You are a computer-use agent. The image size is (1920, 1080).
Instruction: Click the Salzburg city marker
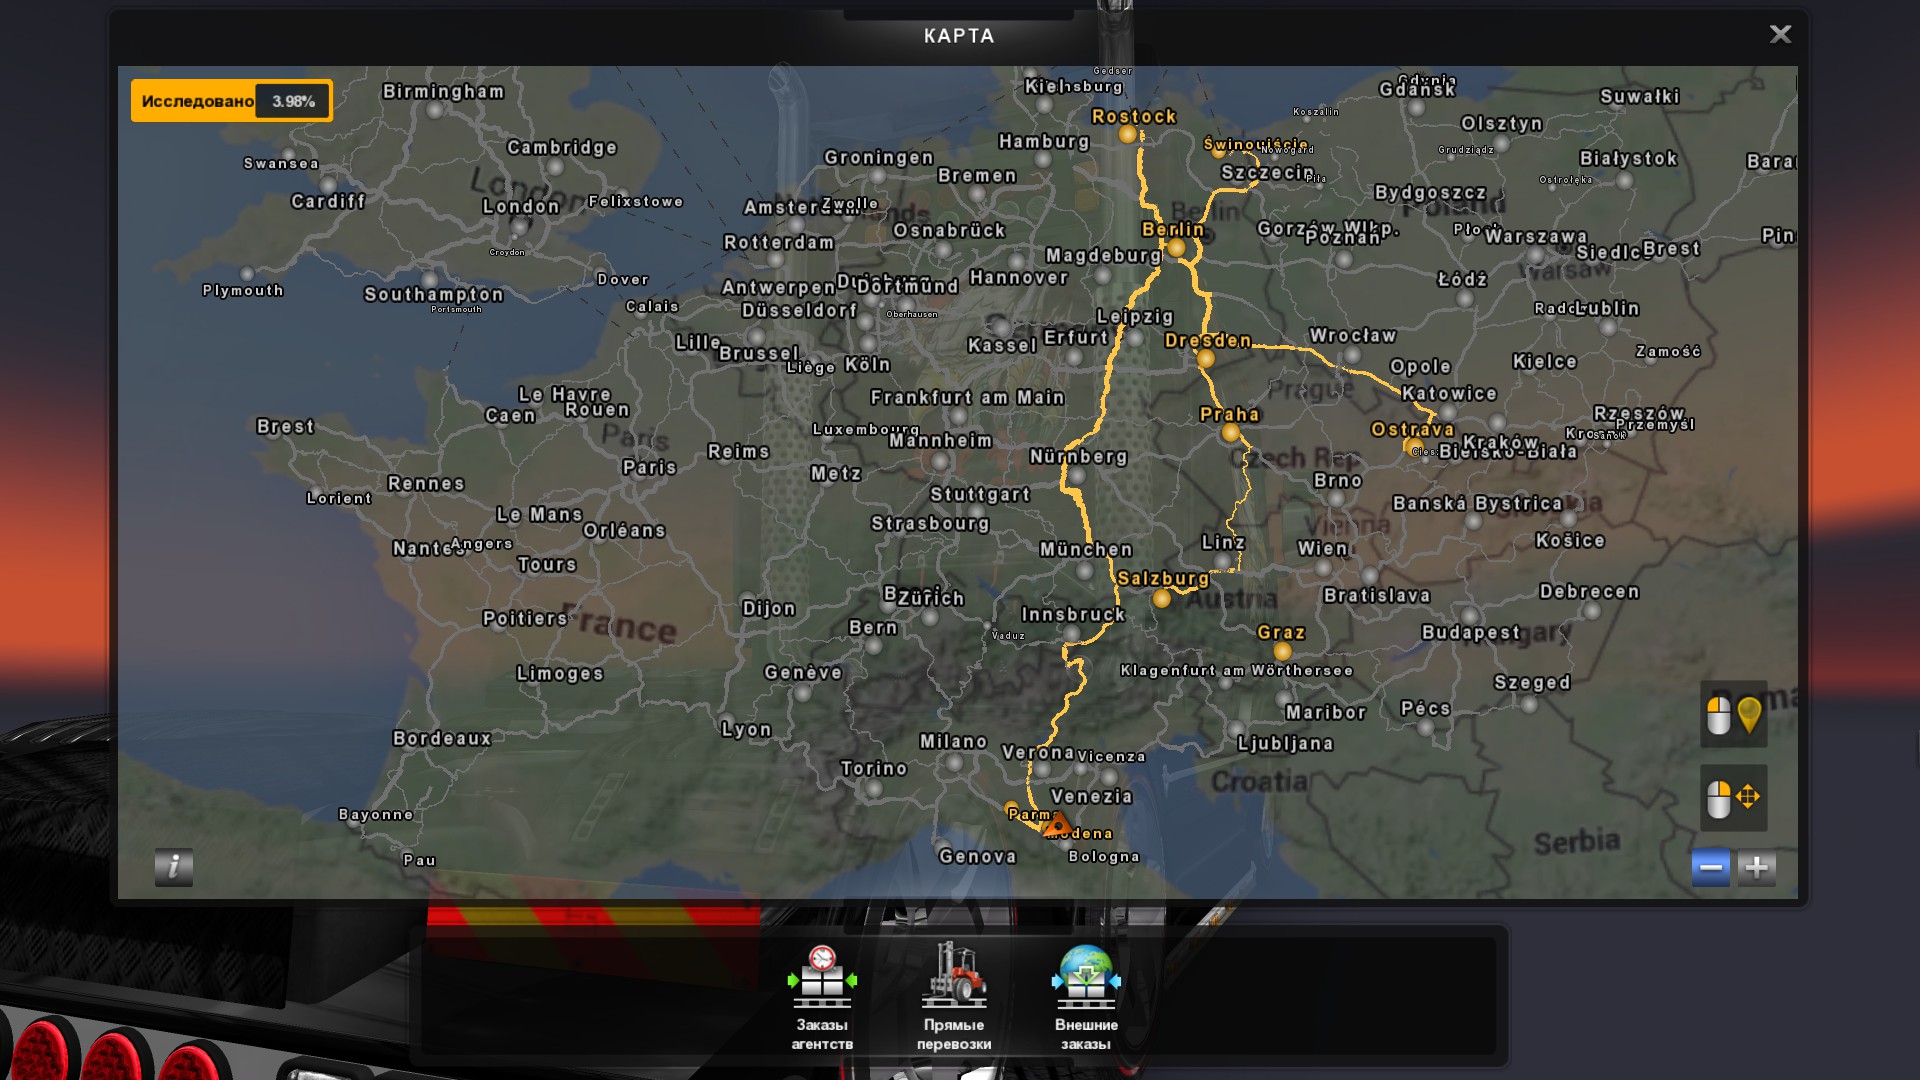tap(1161, 598)
